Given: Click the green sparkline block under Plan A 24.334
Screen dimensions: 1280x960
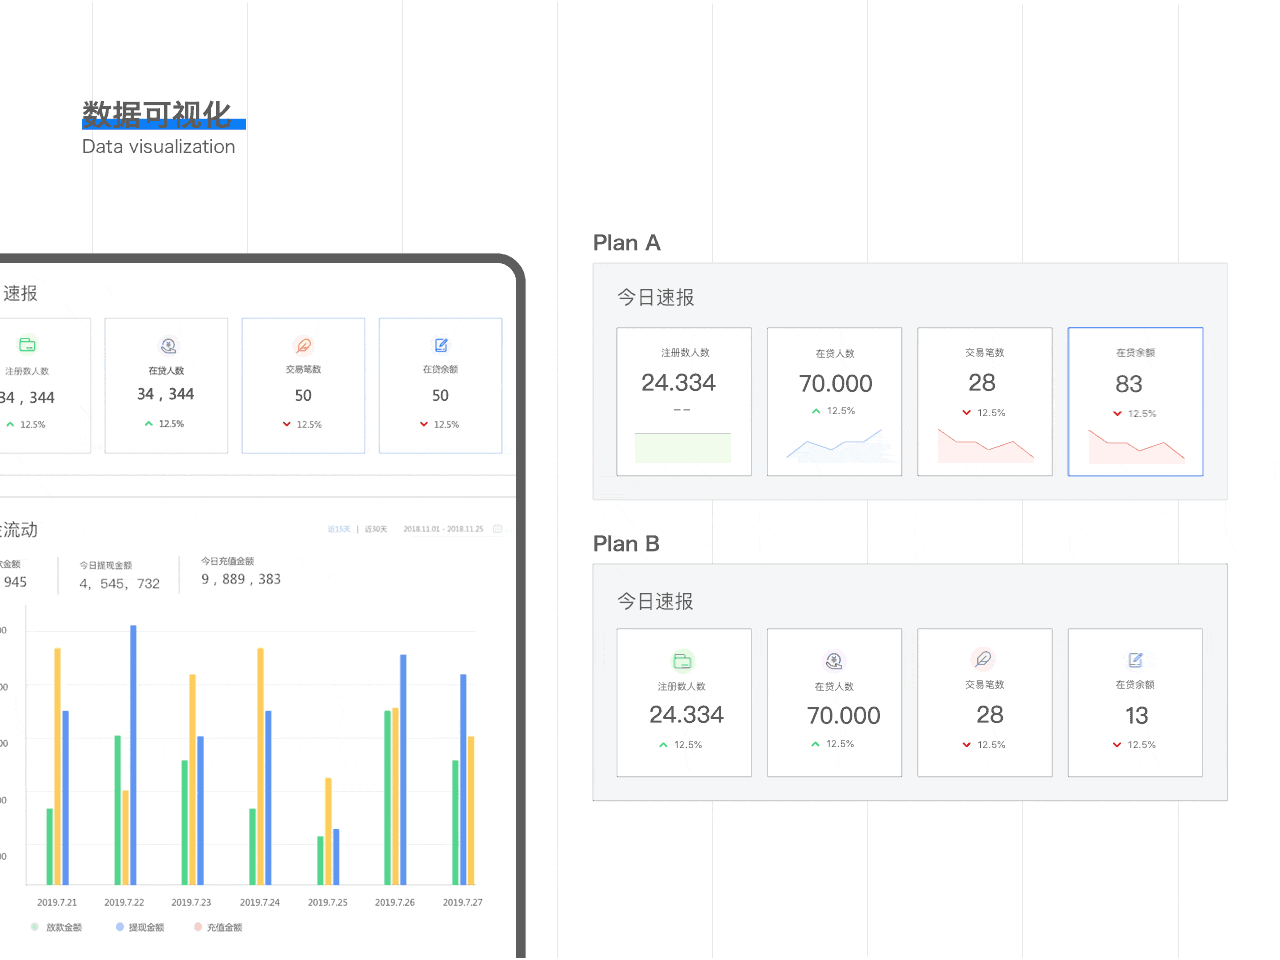Looking at the screenshot, I should pyautogui.click(x=683, y=447).
